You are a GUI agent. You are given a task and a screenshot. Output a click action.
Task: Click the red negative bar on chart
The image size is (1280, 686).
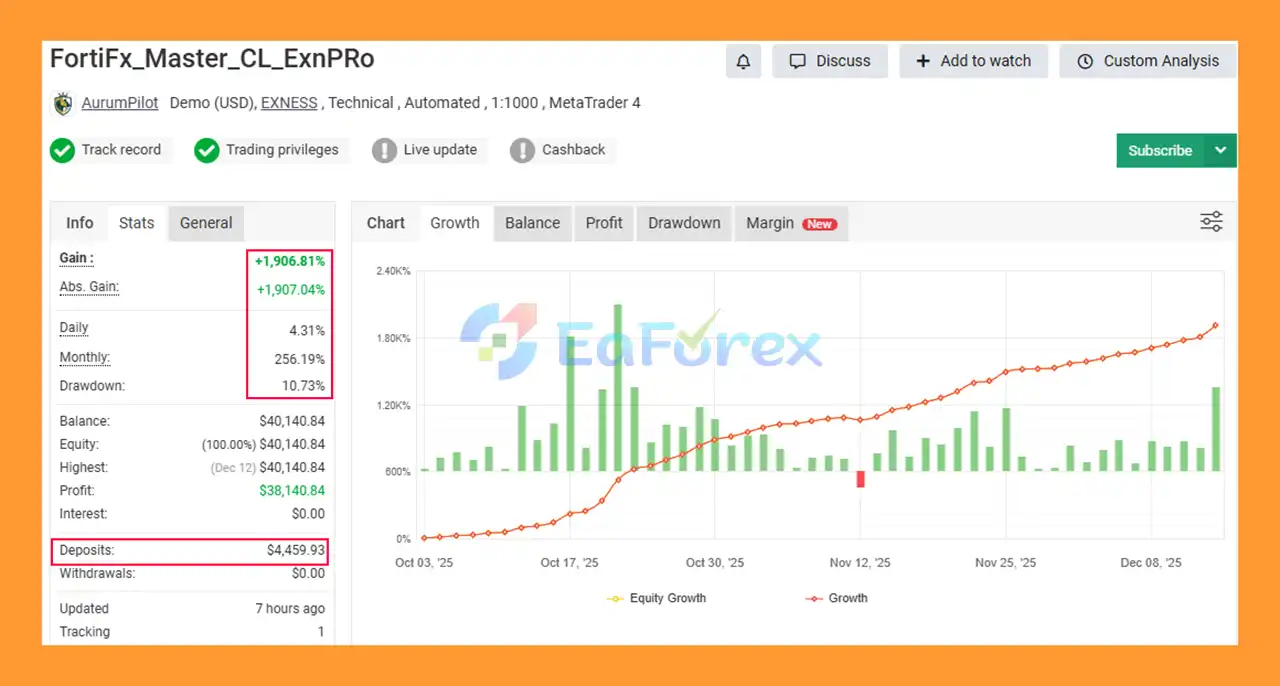[860, 479]
